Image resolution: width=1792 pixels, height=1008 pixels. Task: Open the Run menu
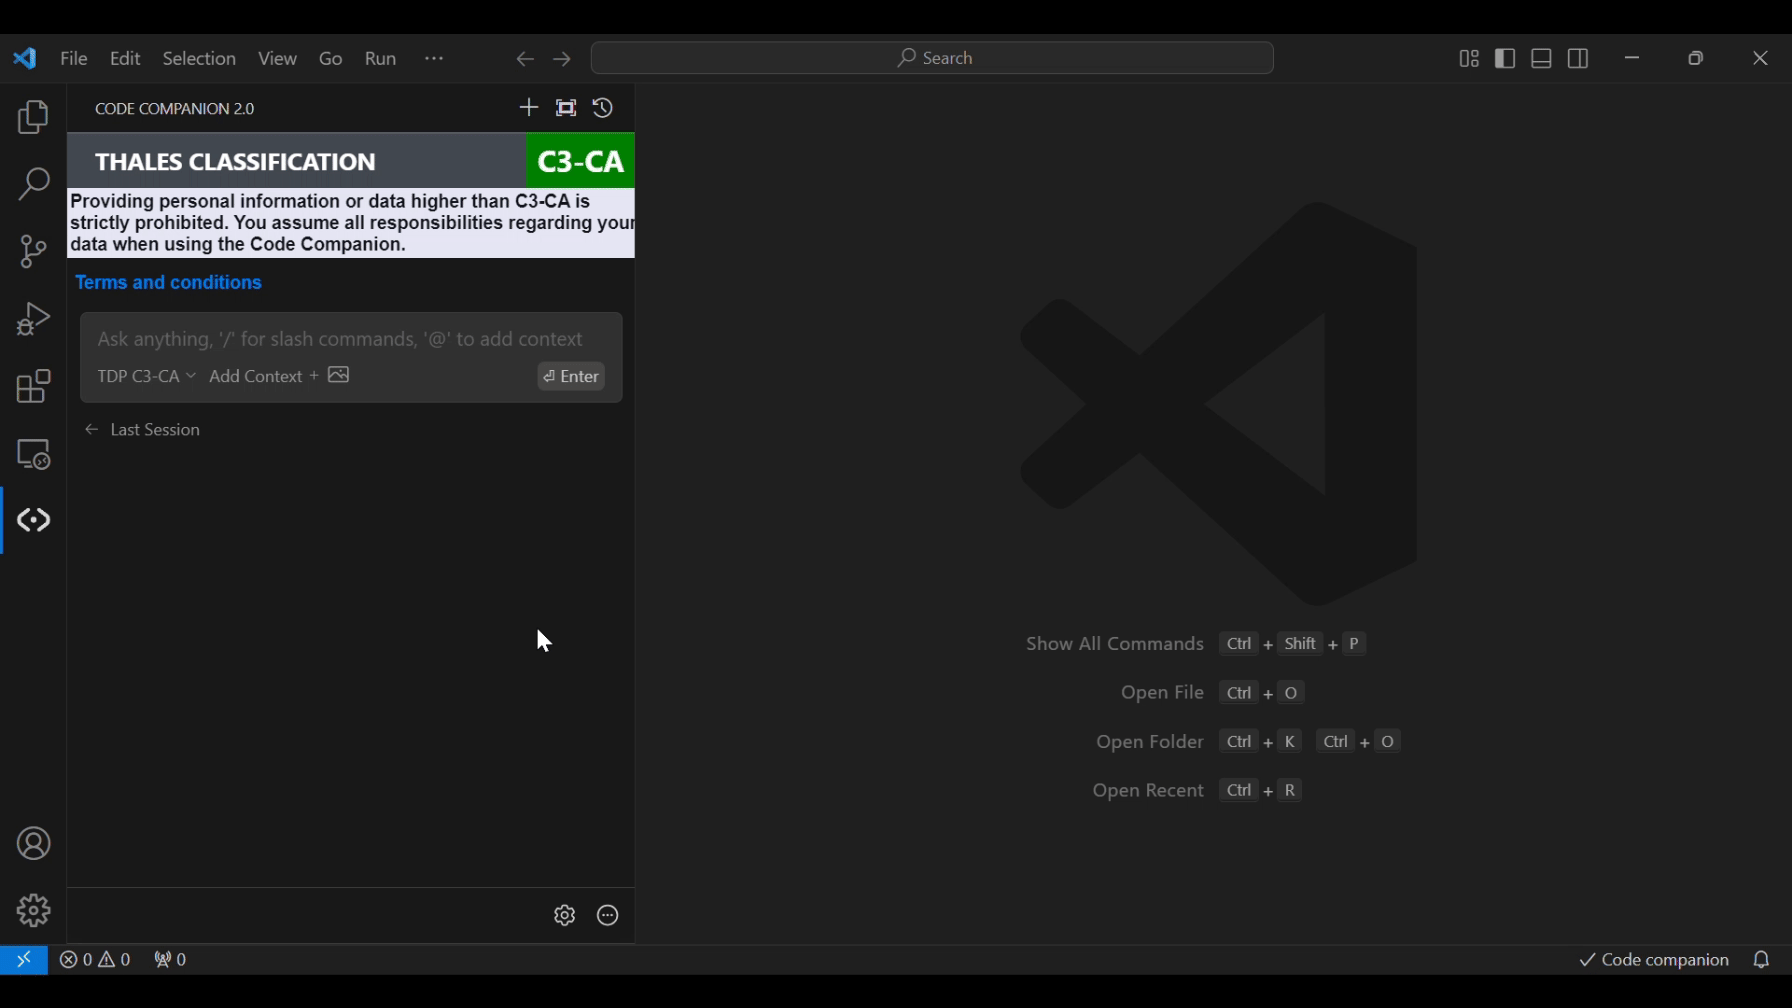[x=381, y=59]
